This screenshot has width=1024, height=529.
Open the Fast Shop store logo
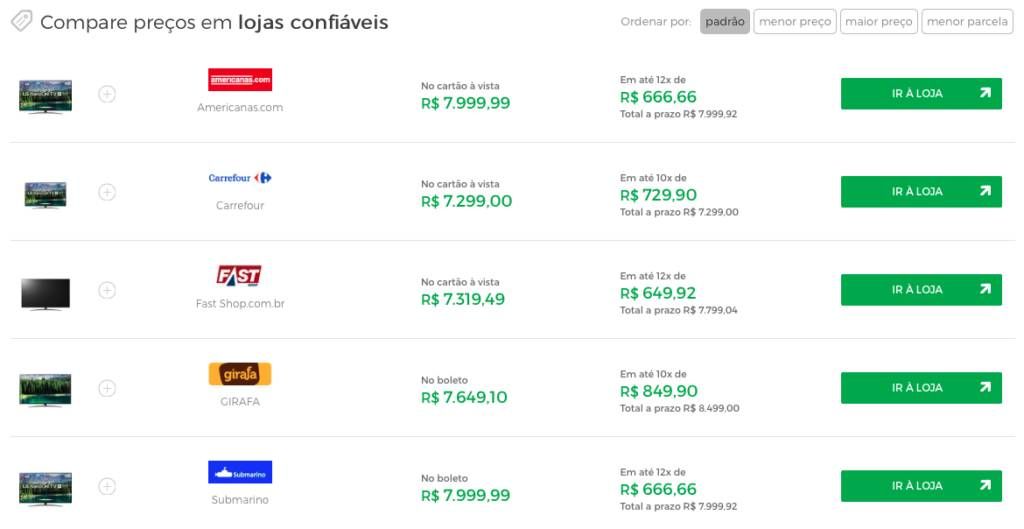[239, 276]
